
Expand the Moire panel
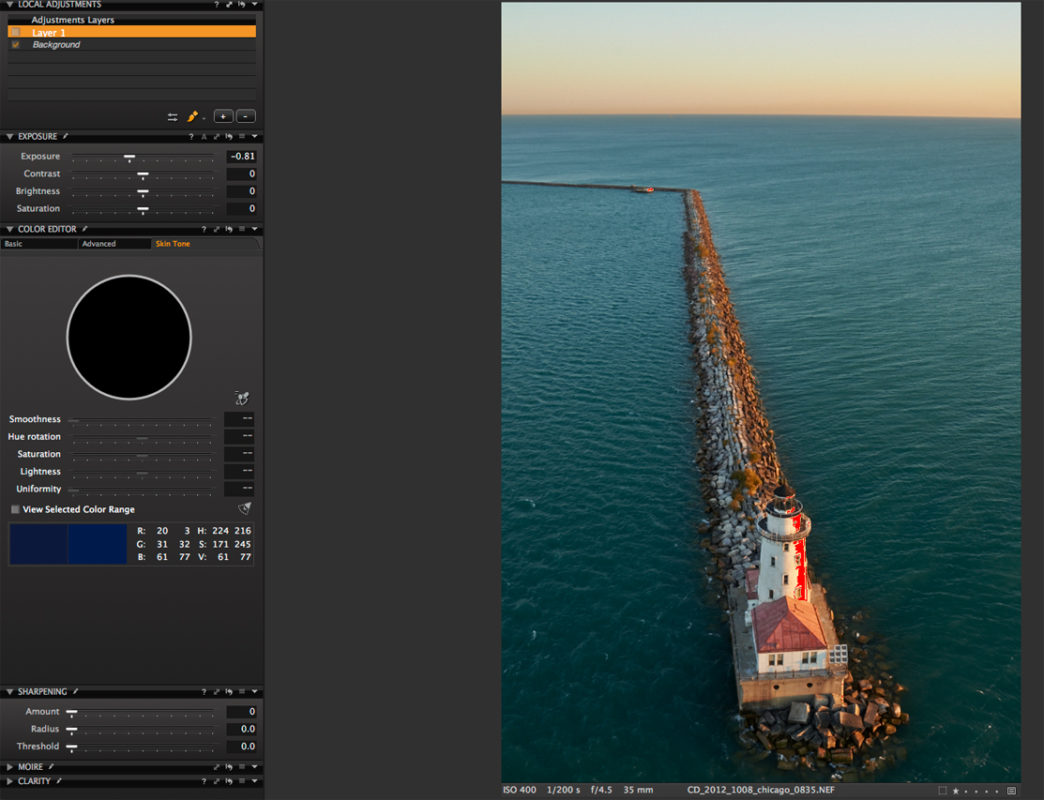click(x=10, y=767)
